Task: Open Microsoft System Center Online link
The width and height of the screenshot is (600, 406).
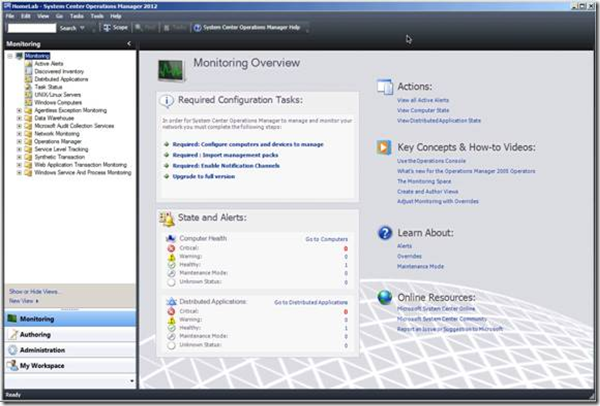Action: pos(436,308)
